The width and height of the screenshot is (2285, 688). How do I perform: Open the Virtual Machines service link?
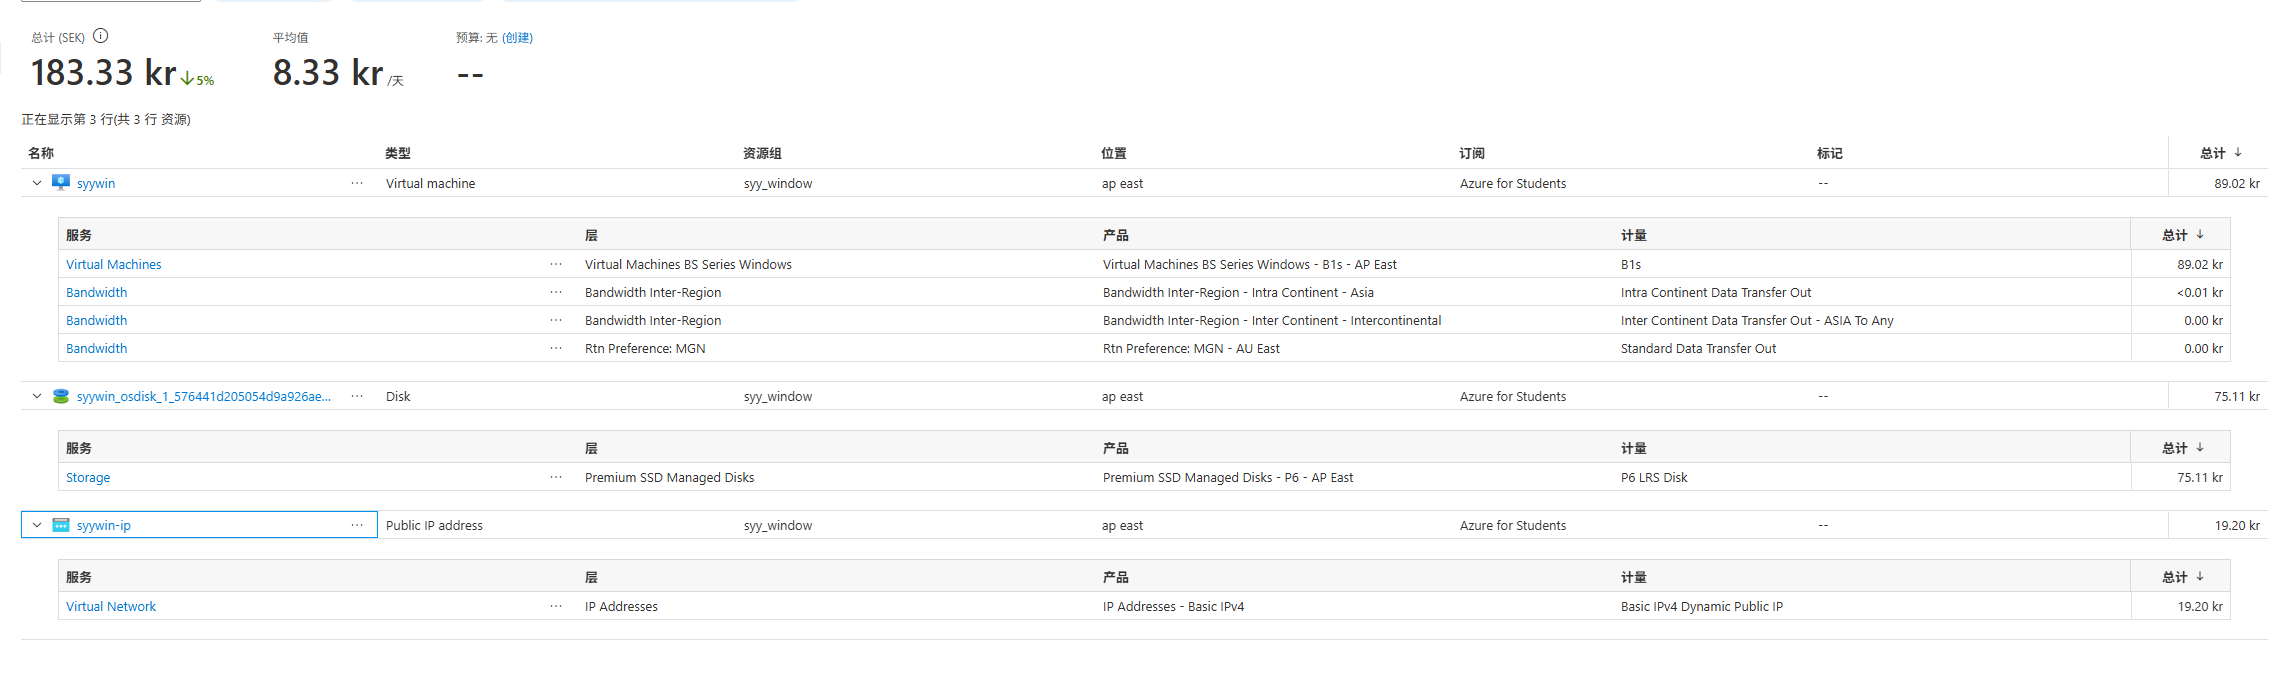point(114,264)
